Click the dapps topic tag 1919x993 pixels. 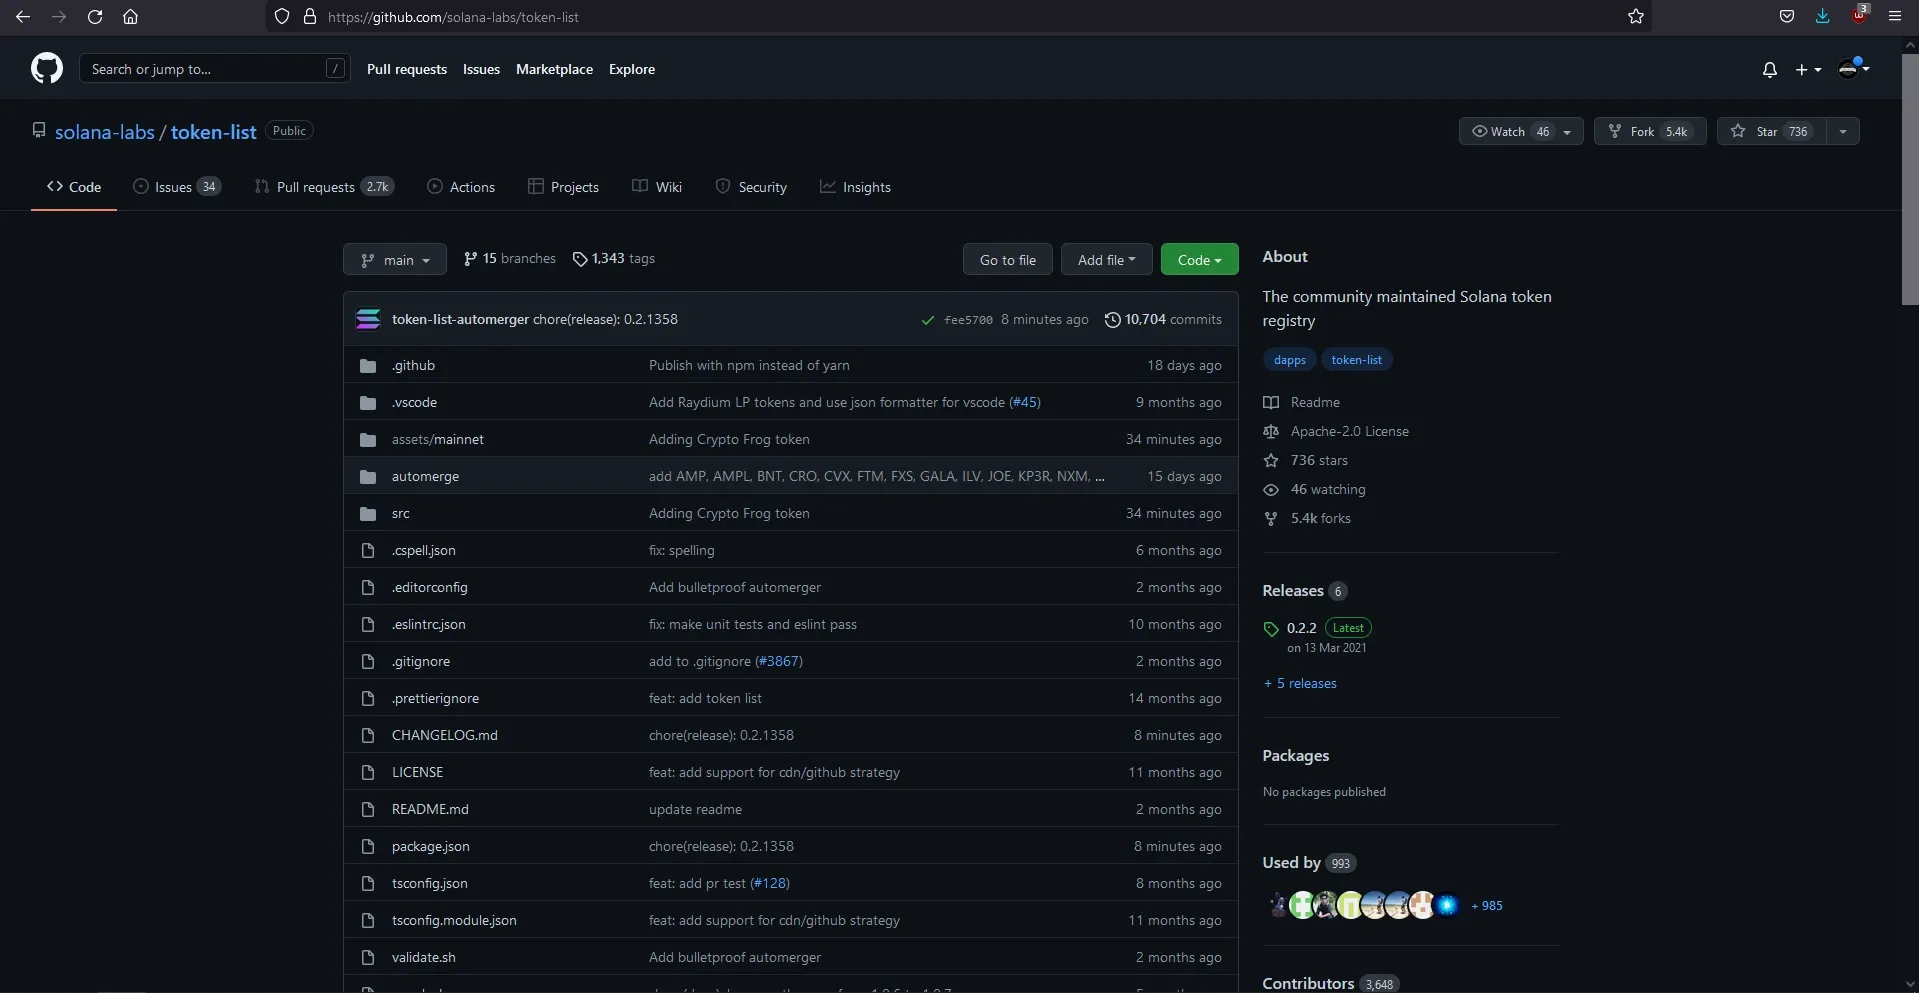1289,360
